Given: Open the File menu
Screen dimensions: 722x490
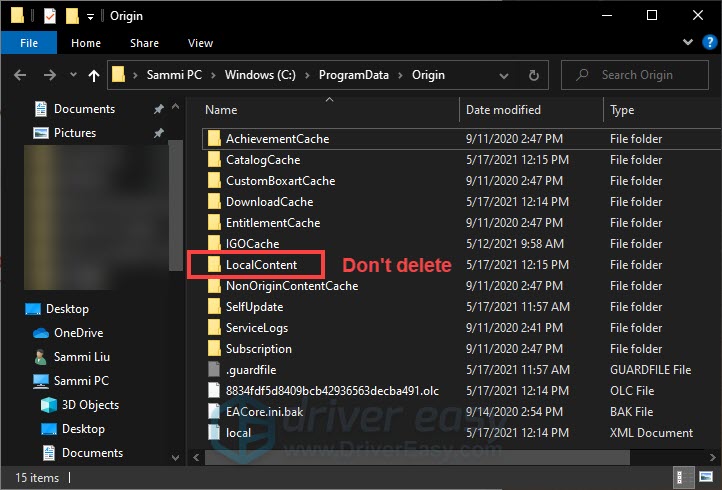Looking at the screenshot, I should tap(29, 43).
